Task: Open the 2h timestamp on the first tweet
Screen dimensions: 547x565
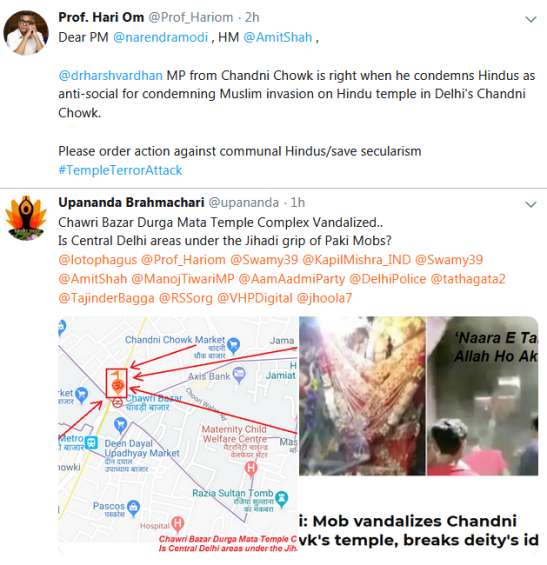Action: point(252,17)
